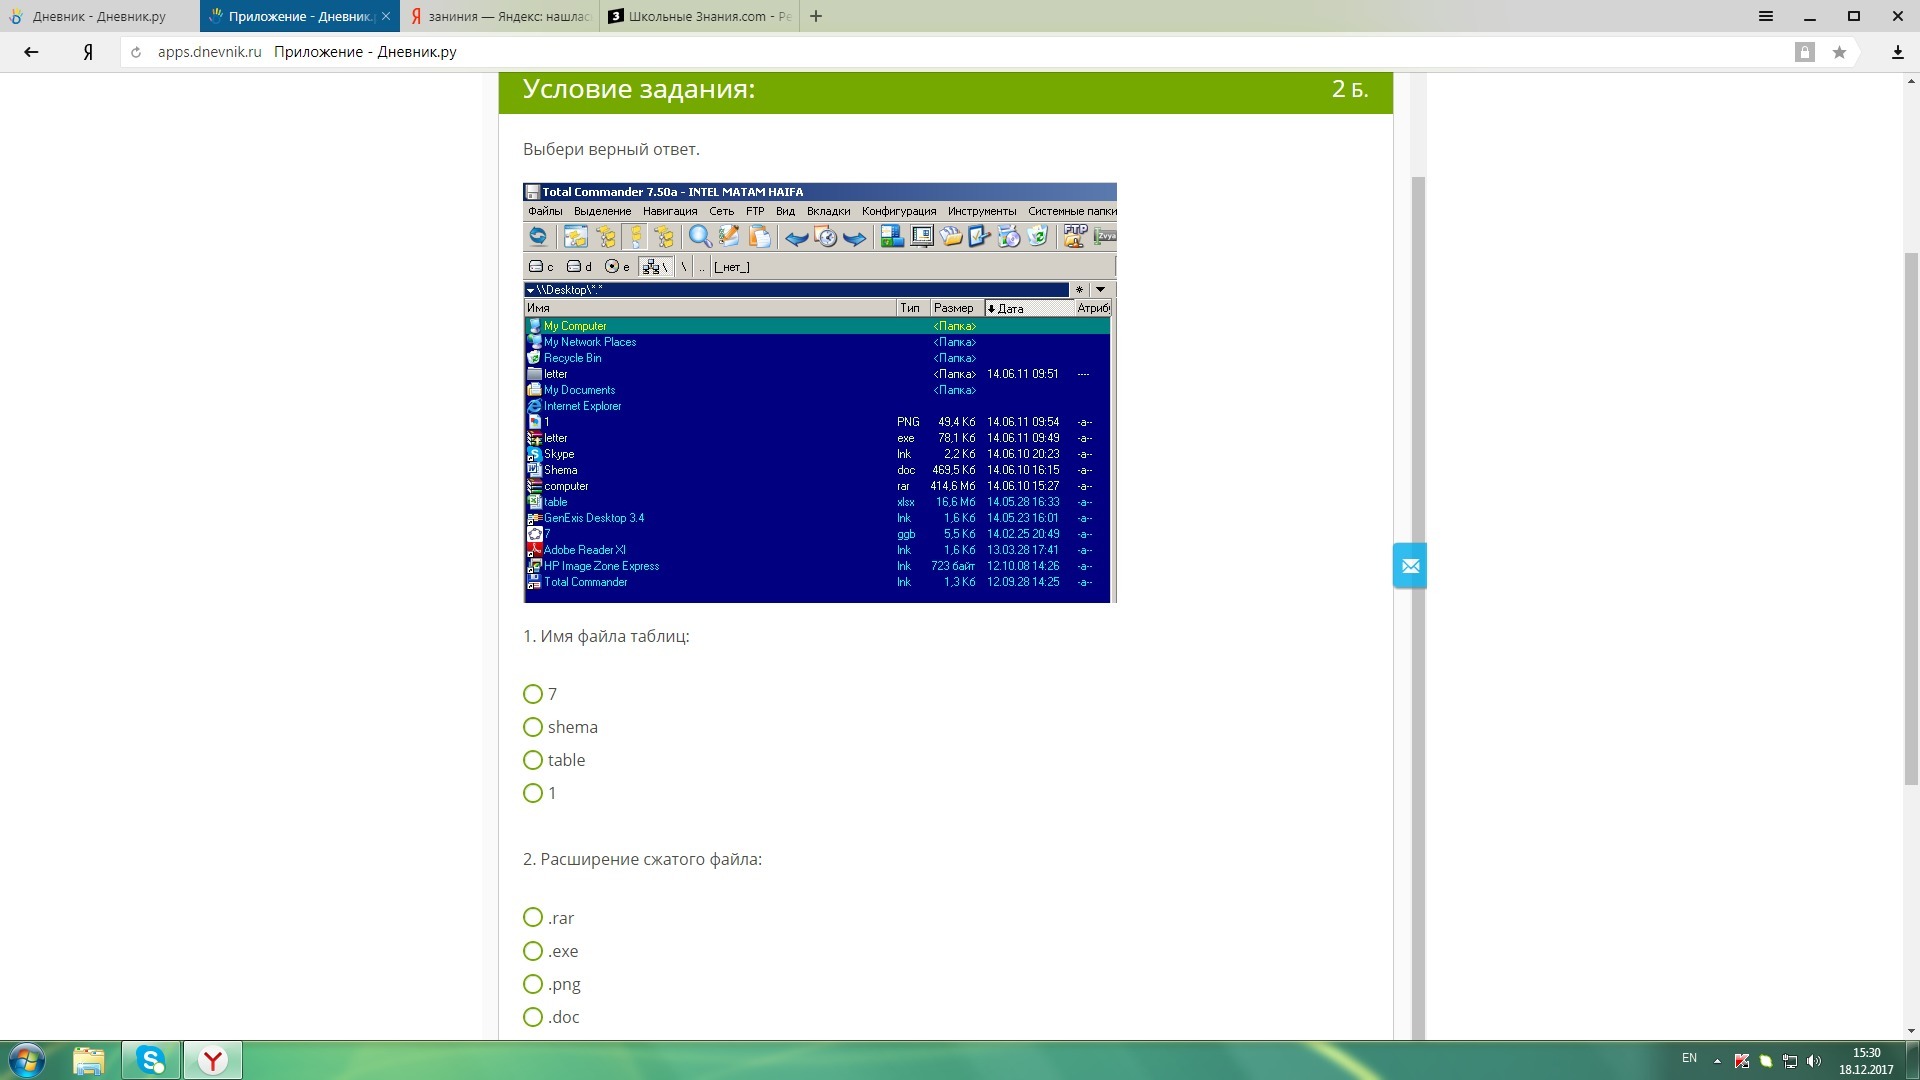Open the EN language switcher in tray
Viewport: 1920px width, 1080px height.
(x=1689, y=1058)
